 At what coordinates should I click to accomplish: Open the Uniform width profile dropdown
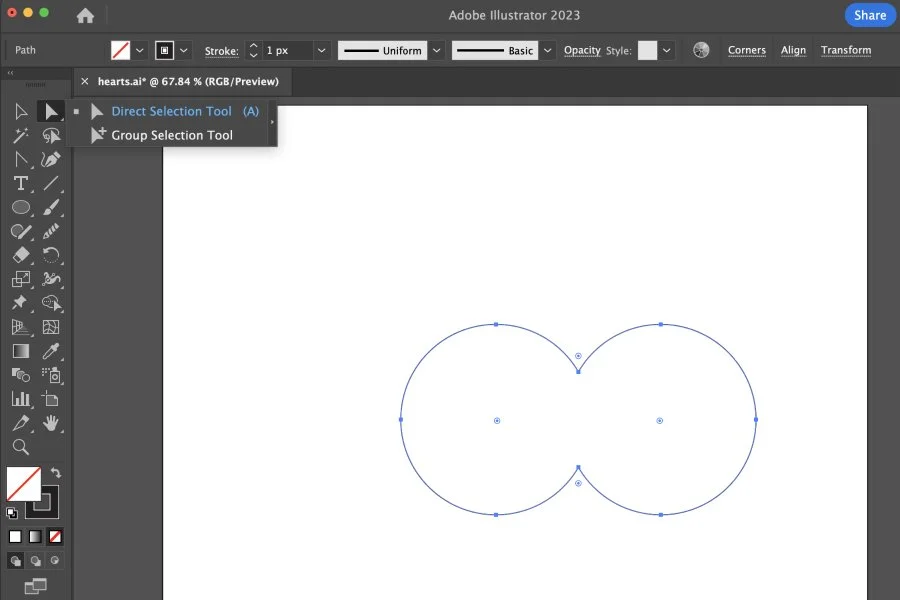(436, 51)
